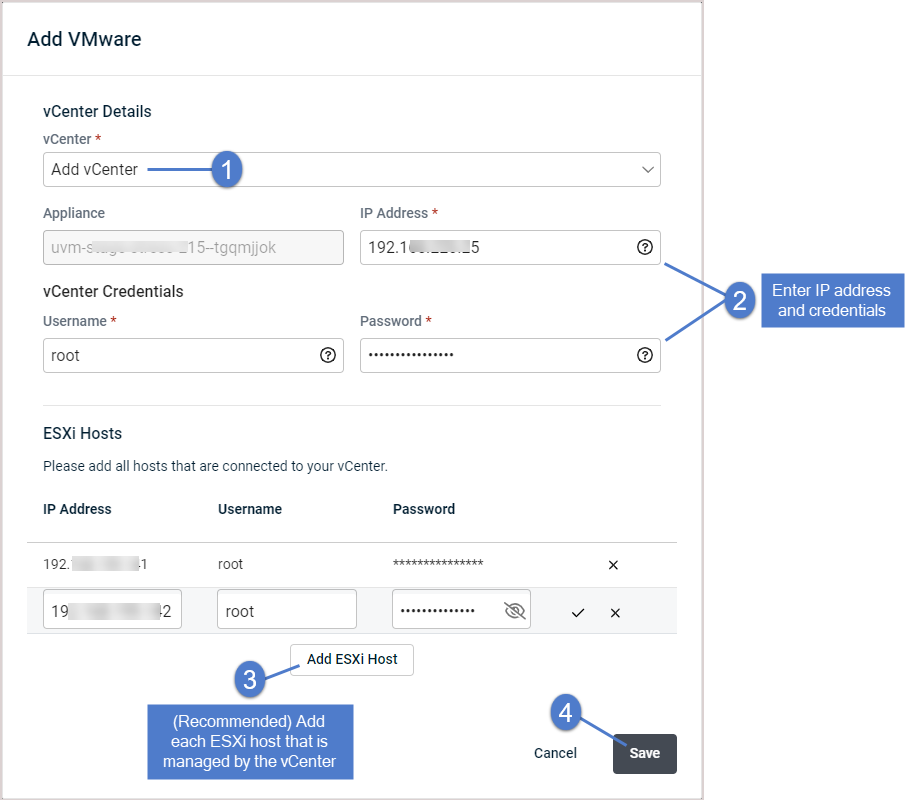The height and width of the screenshot is (800, 912).
Task: Focus the vCenter Password field
Action: coord(510,355)
